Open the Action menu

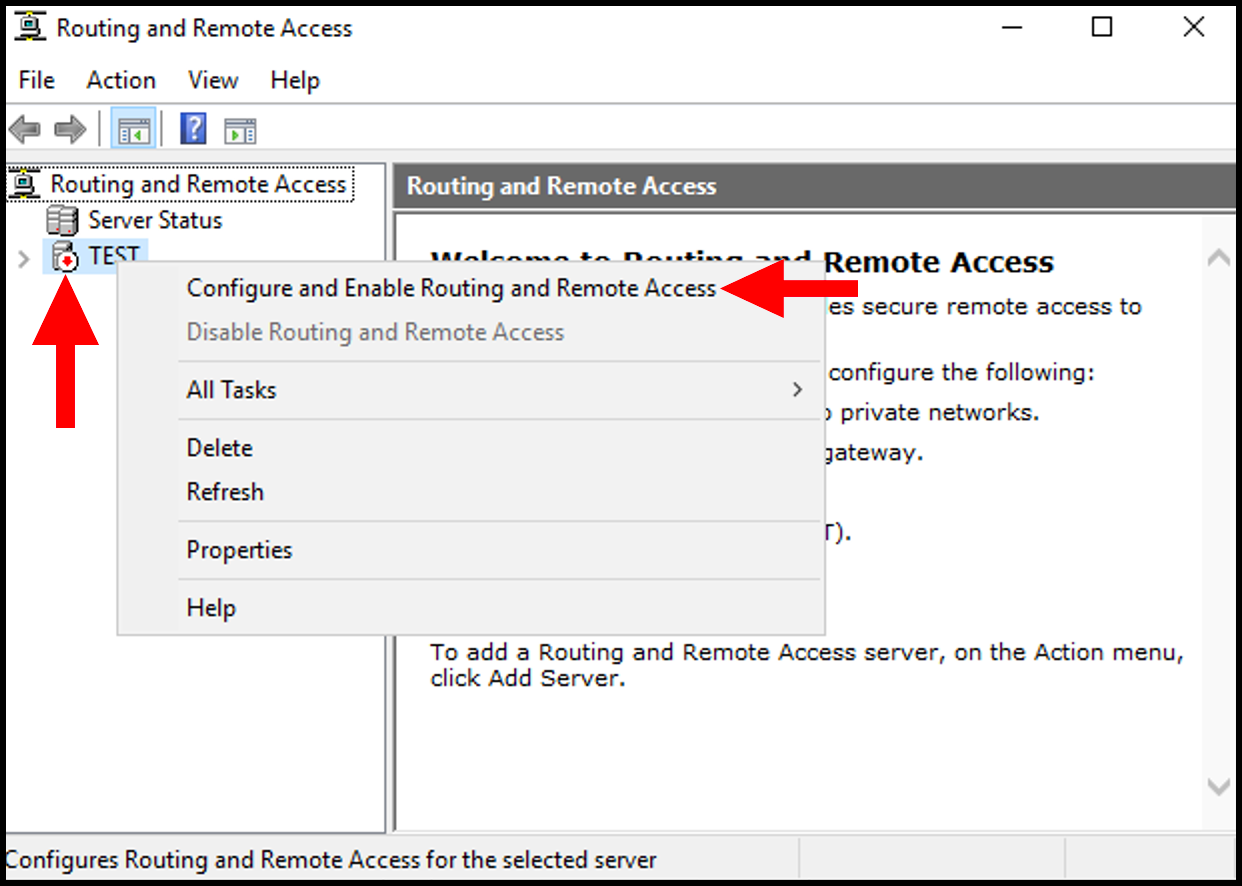[121, 80]
